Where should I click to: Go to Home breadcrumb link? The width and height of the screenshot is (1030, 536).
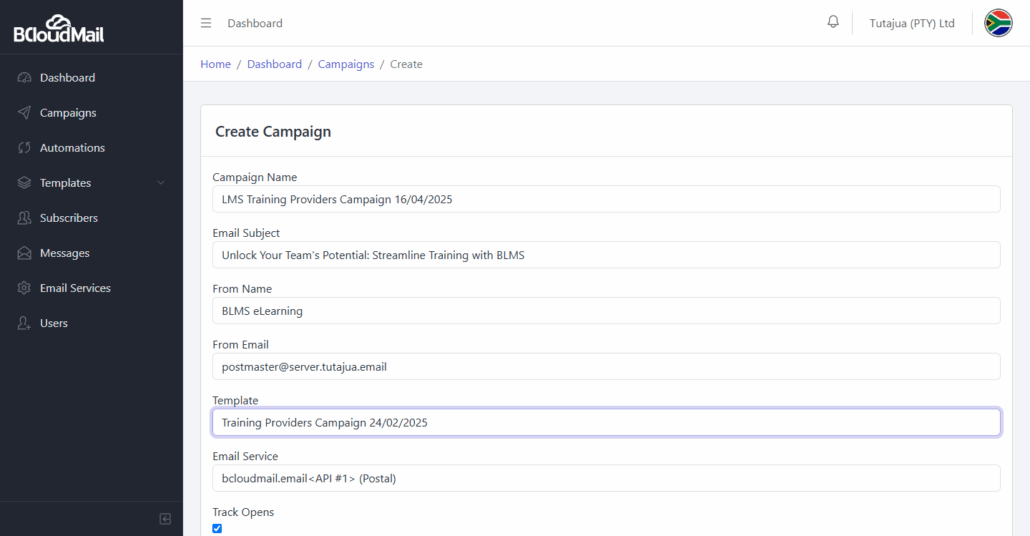pos(215,64)
